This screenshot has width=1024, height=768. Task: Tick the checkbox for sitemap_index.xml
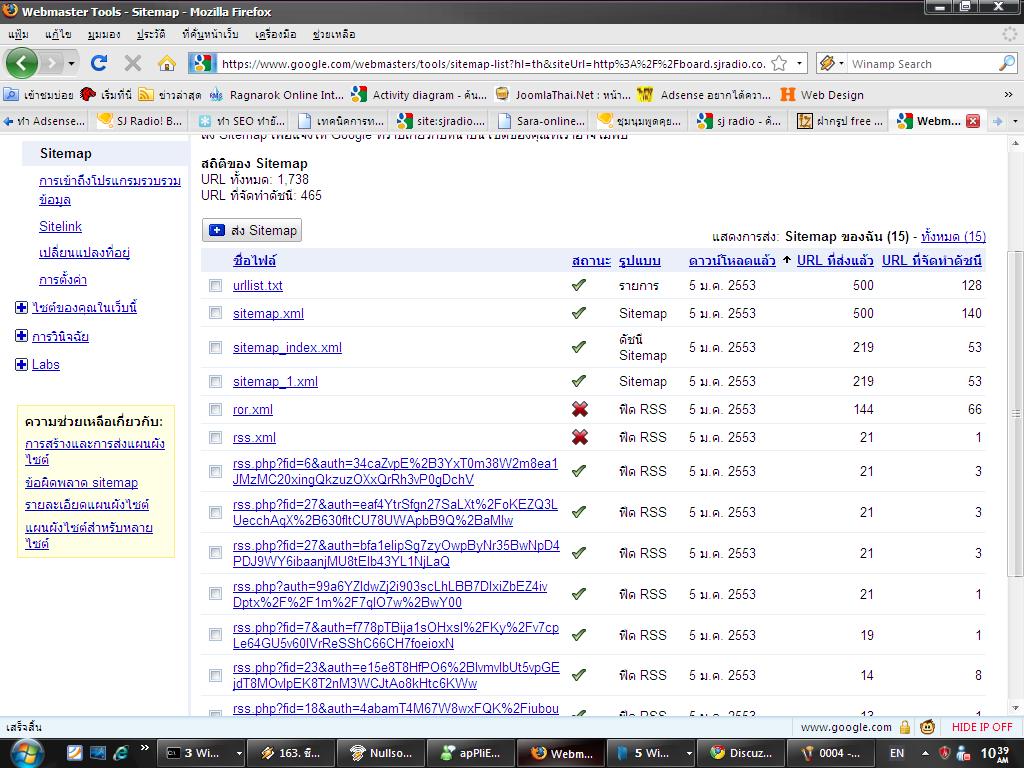coord(216,347)
